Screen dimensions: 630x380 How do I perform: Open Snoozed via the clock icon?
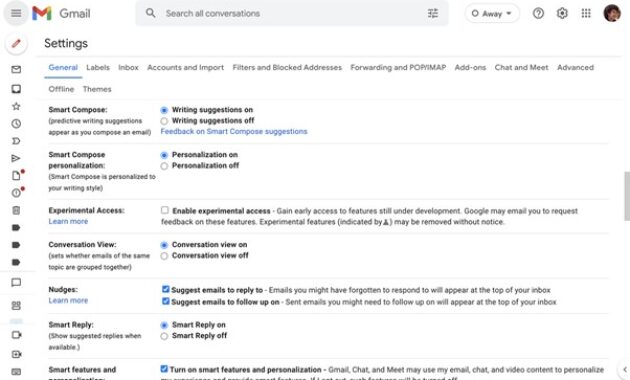coord(16,124)
